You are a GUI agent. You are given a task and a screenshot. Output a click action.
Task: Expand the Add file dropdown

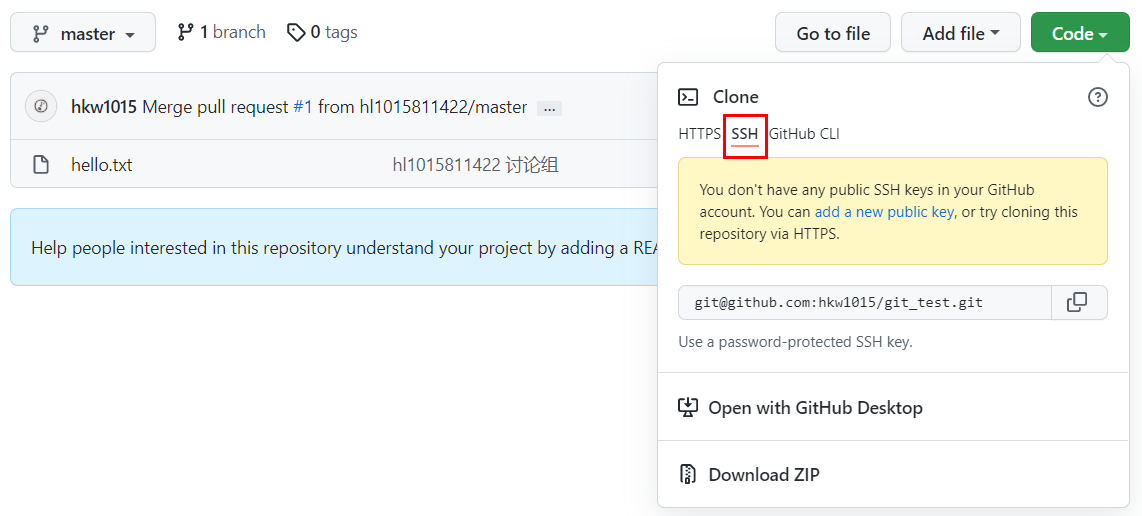pos(961,33)
